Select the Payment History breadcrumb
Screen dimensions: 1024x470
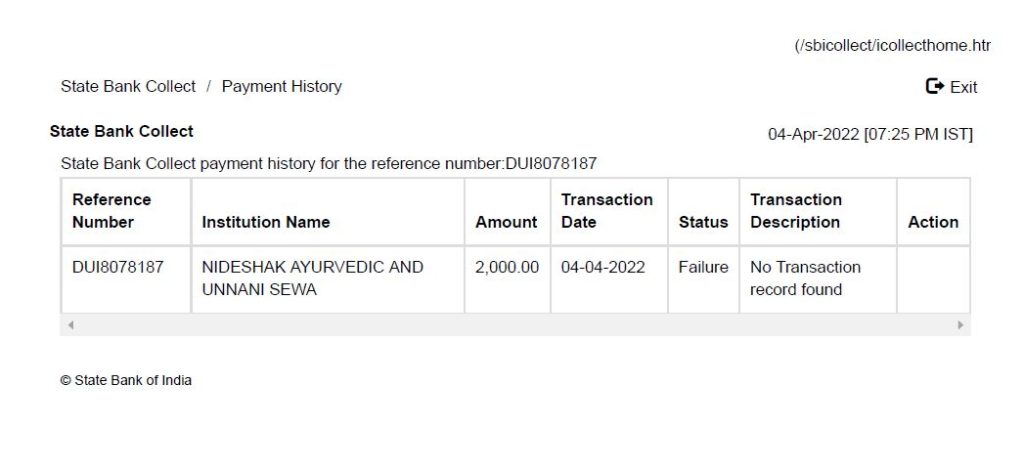point(282,87)
